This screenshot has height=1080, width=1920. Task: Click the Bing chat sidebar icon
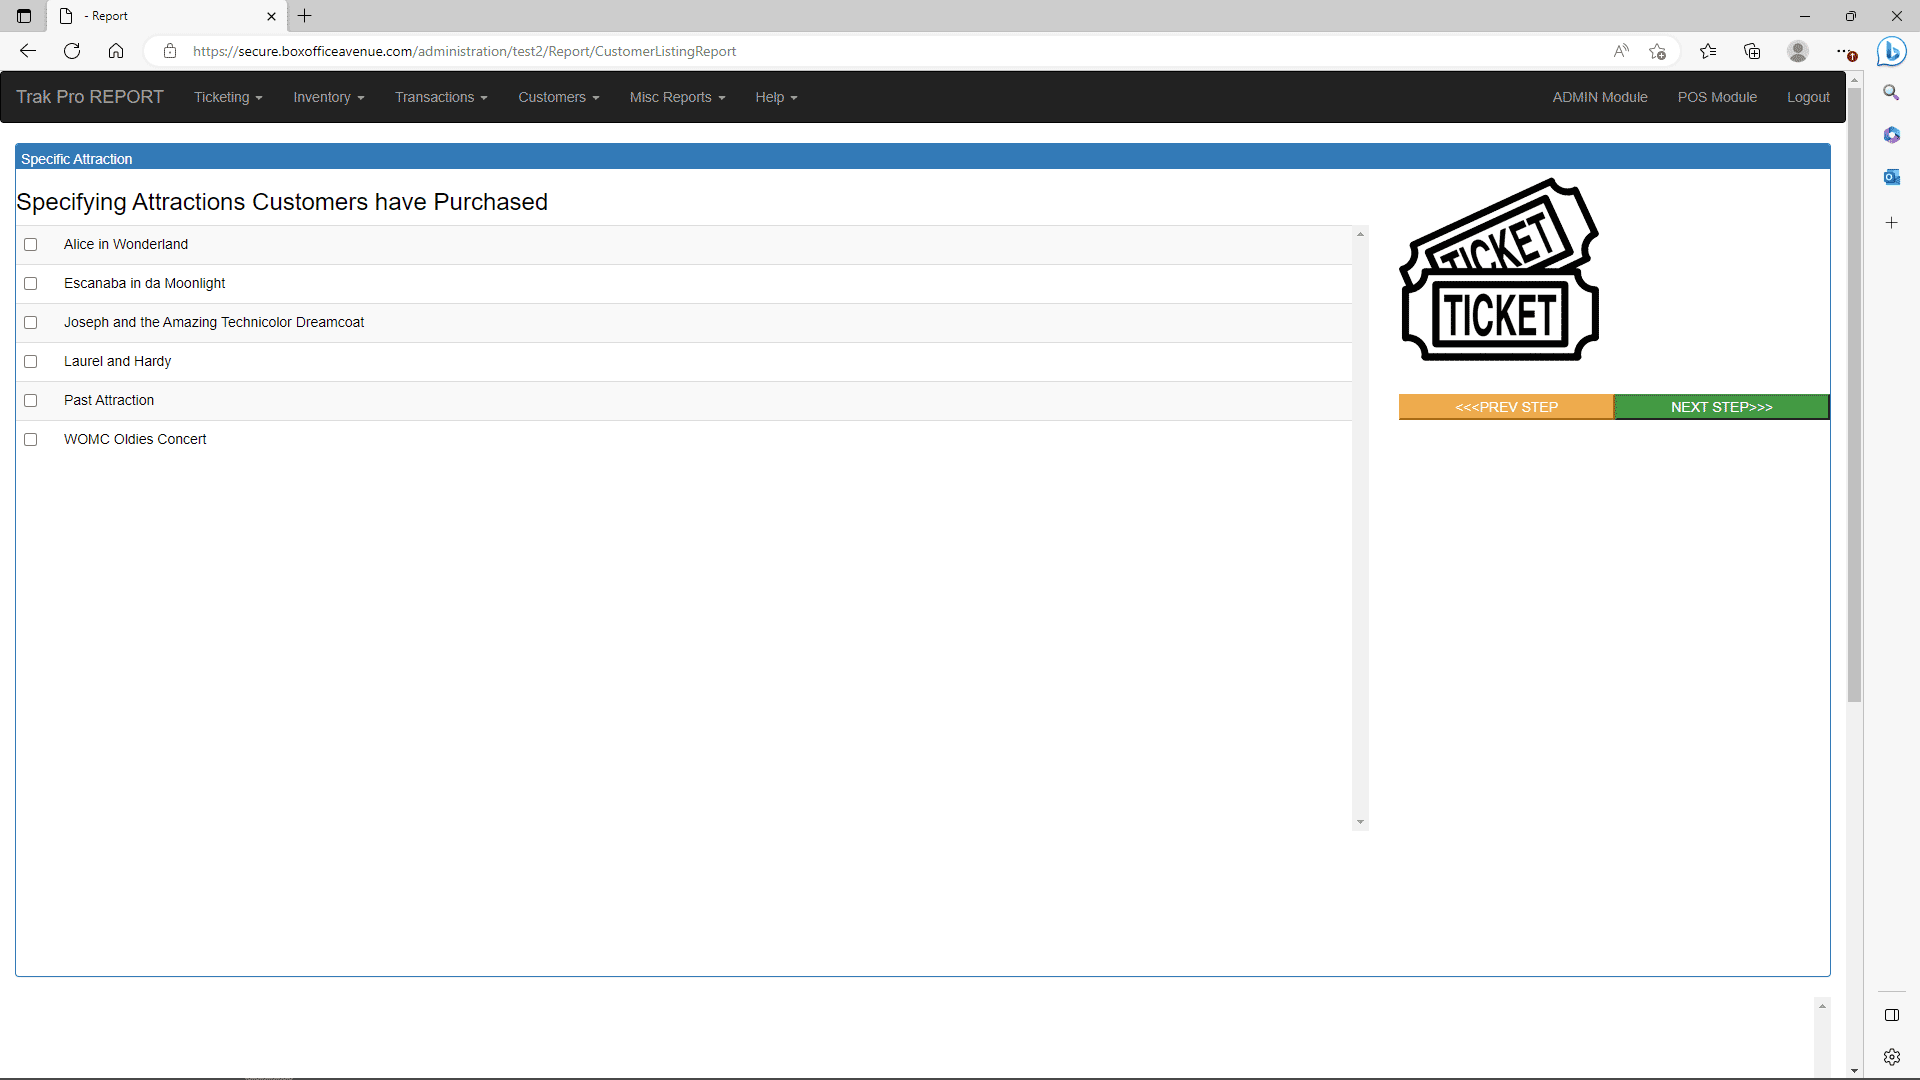click(x=1891, y=51)
